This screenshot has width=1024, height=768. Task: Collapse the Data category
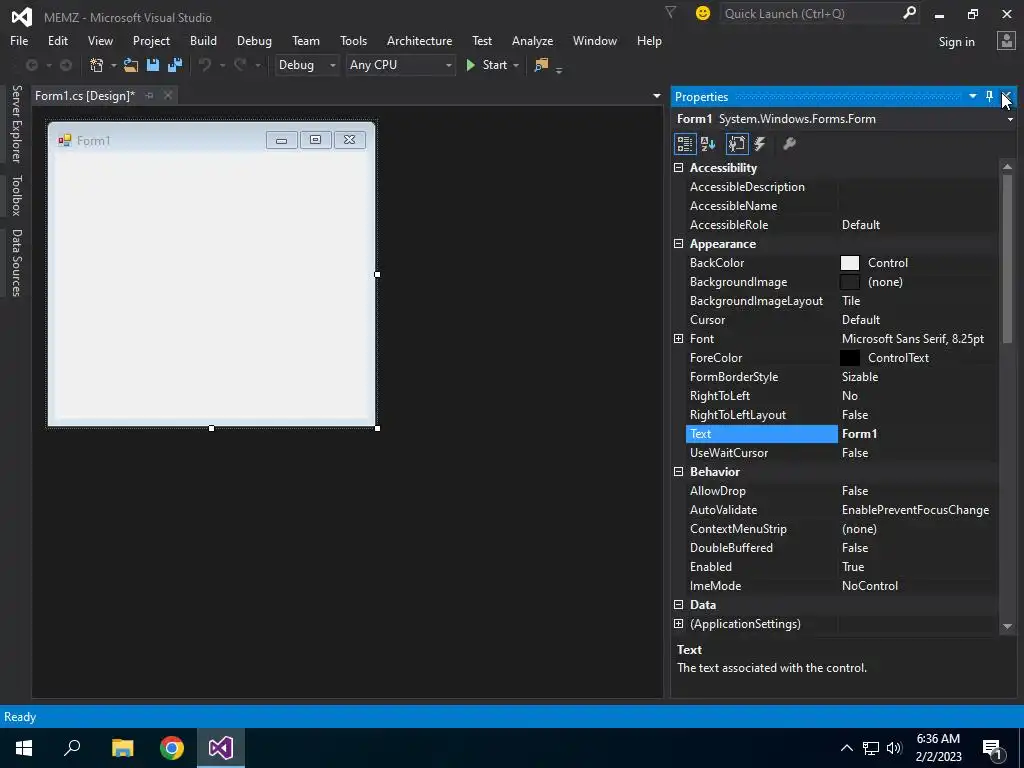(679, 605)
